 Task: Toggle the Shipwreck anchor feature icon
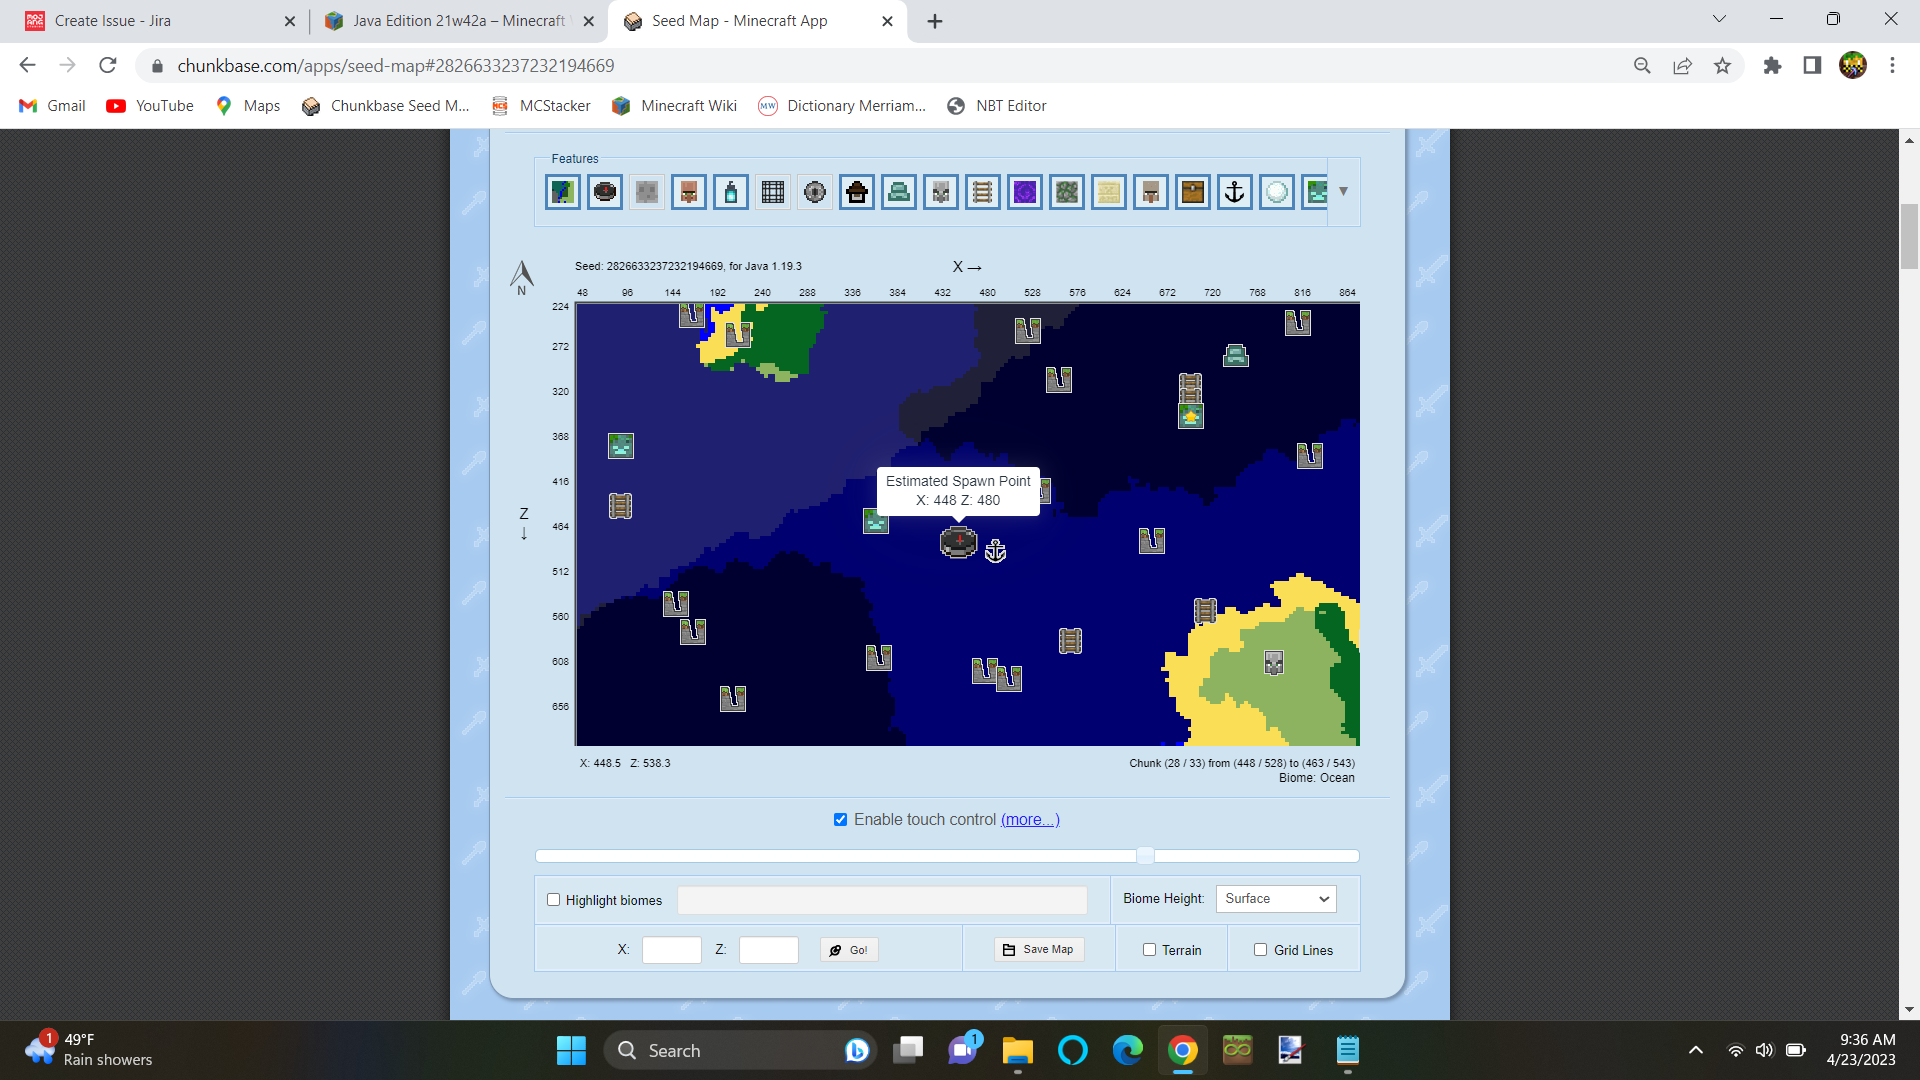pyautogui.click(x=1234, y=192)
